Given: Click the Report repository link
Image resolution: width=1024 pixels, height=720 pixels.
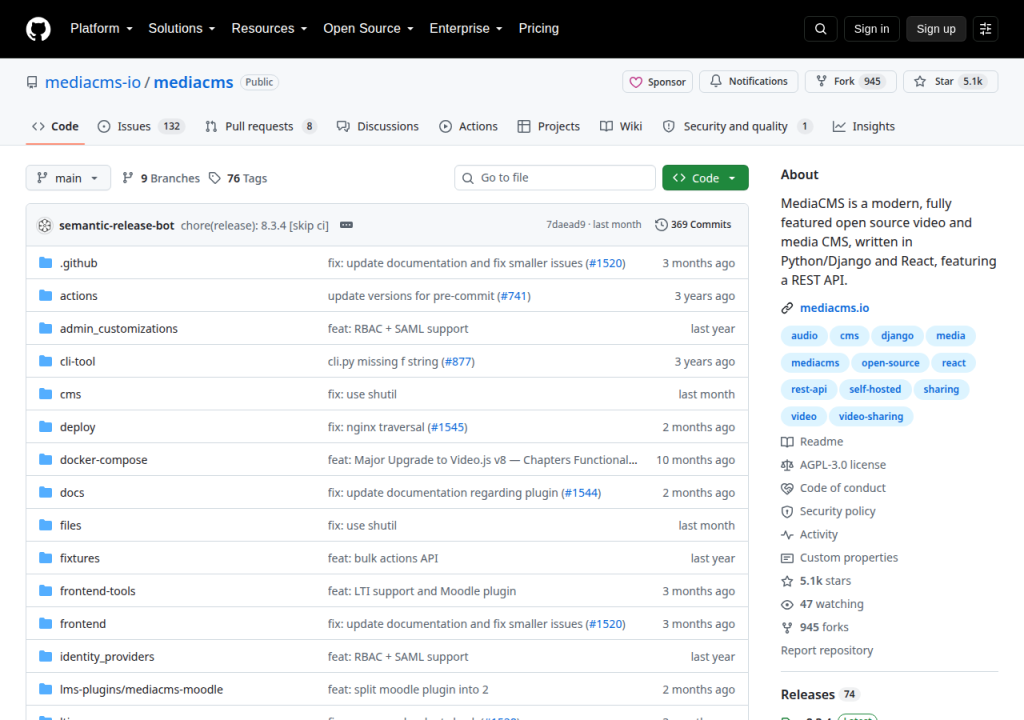Looking at the screenshot, I should coord(827,651).
